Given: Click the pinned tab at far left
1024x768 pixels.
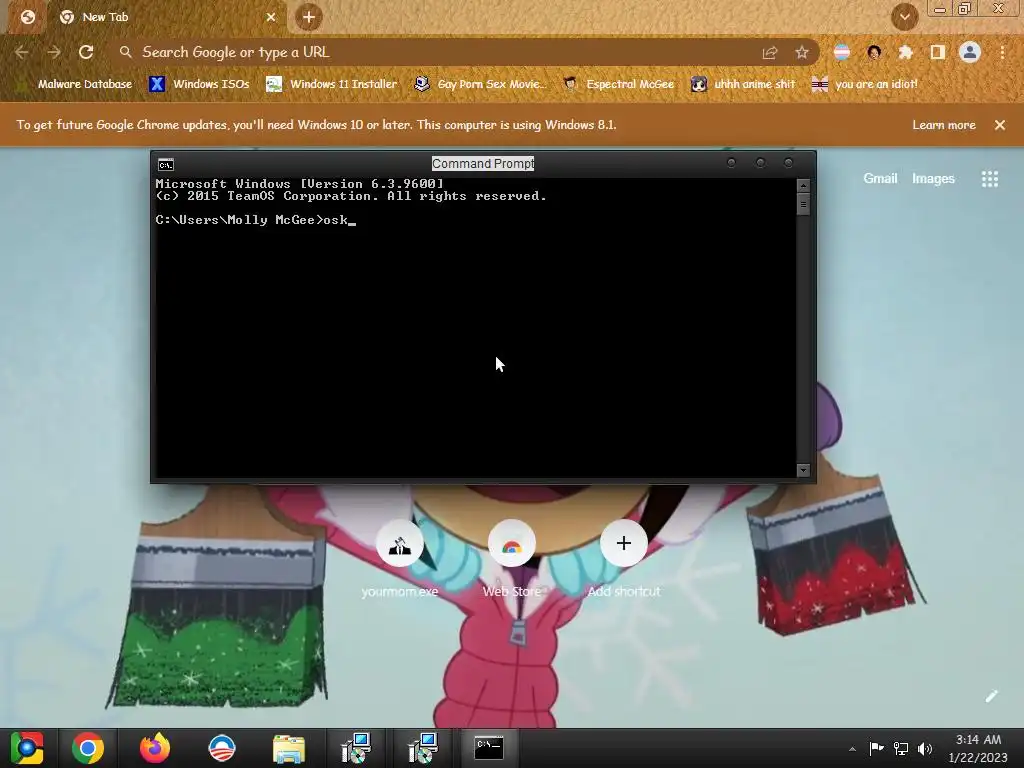Looking at the screenshot, I should tap(27, 17).
